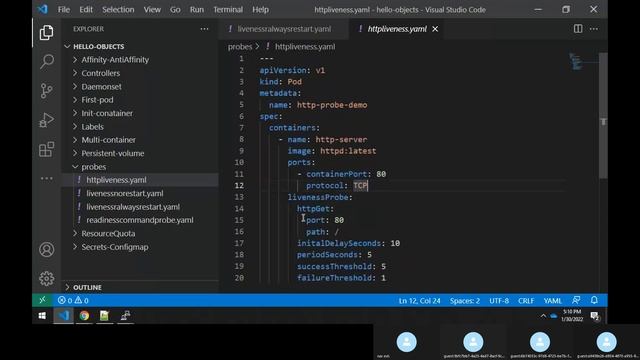Open the Manage gear icon

click(47, 278)
